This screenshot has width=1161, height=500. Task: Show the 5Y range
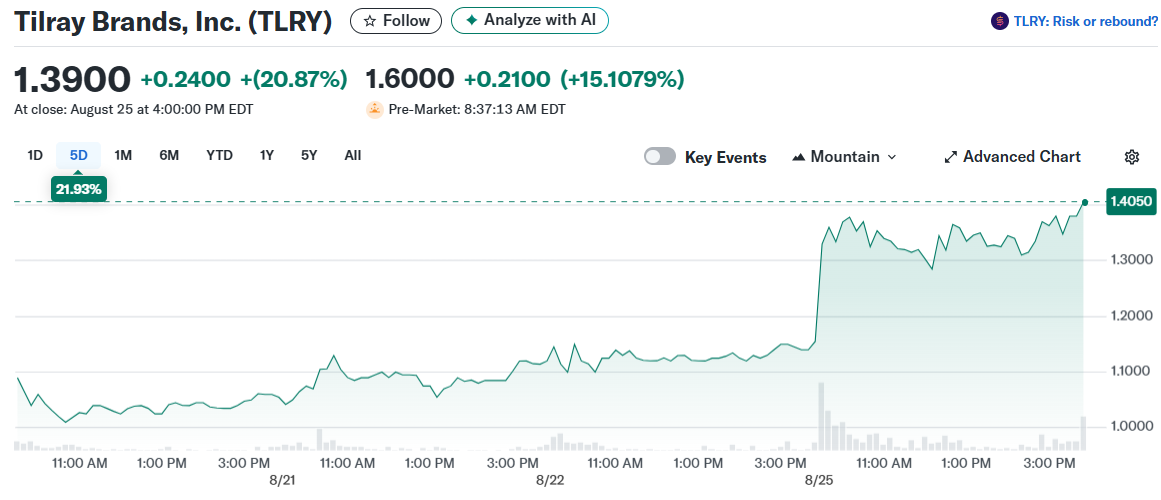click(x=309, y=156)
